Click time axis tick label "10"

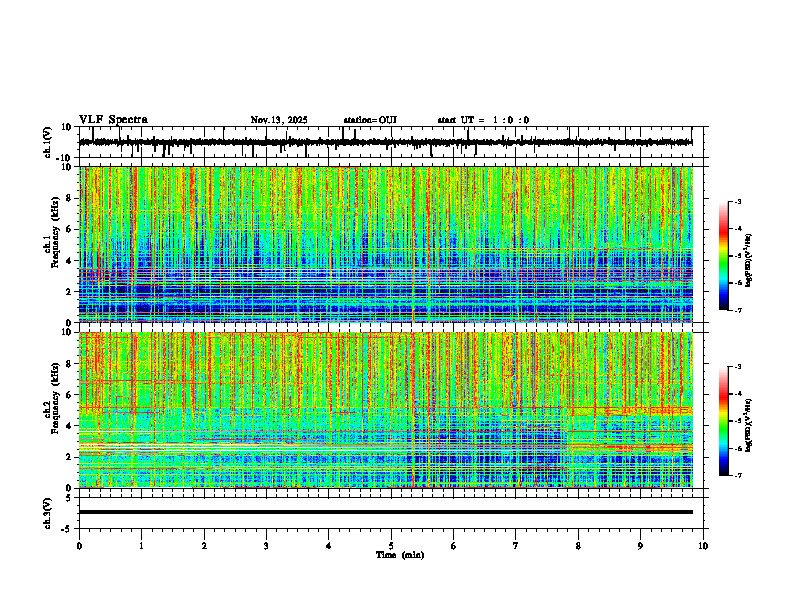click(x=703, y=546)
